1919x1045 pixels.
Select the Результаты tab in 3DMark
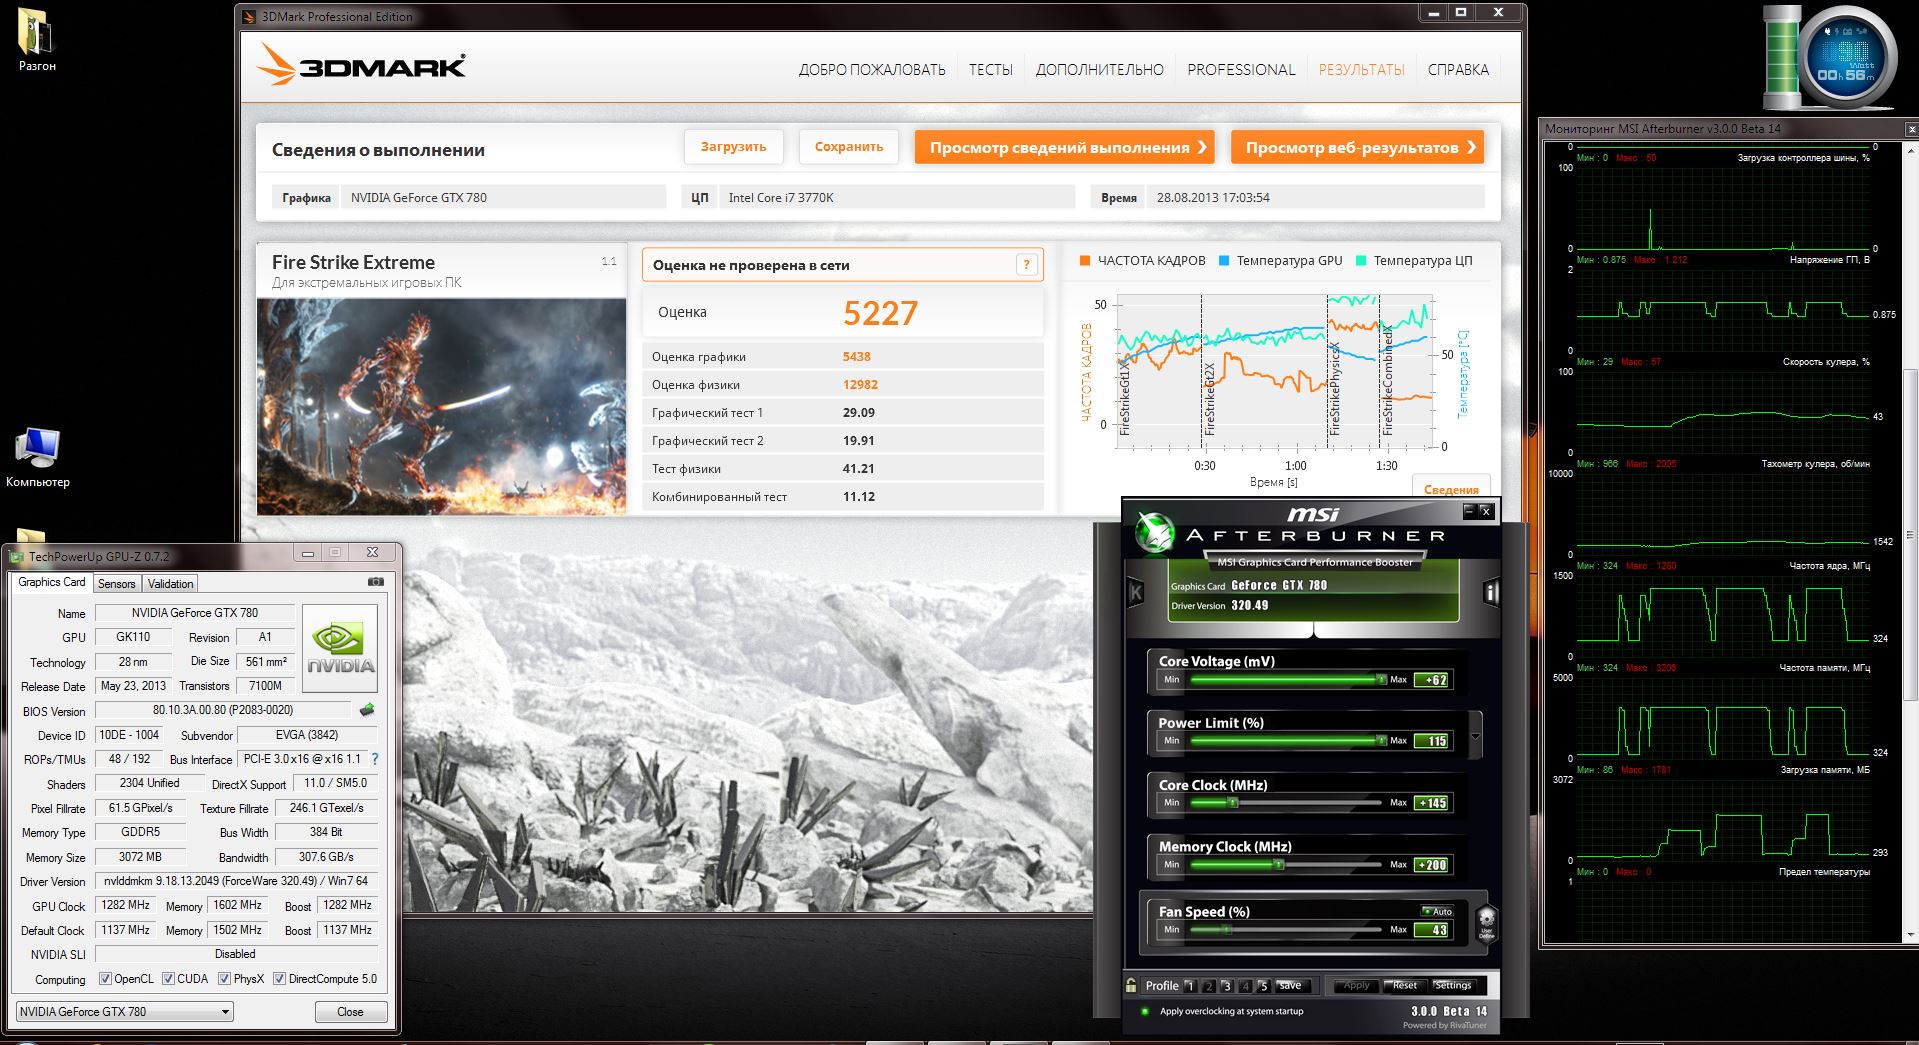[1361, 70]
